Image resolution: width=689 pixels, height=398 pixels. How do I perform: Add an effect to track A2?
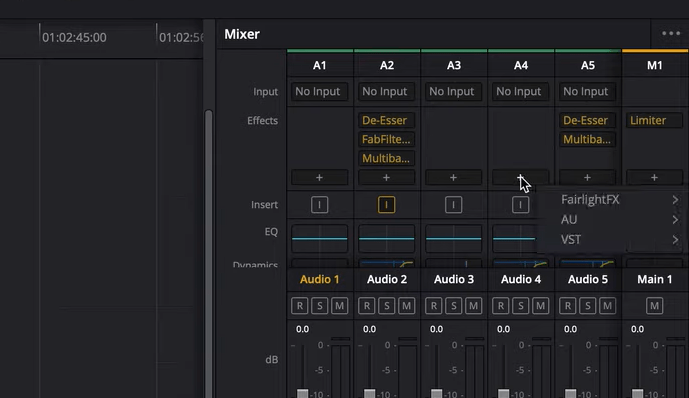pyautogui.click(x=386, y=177)
